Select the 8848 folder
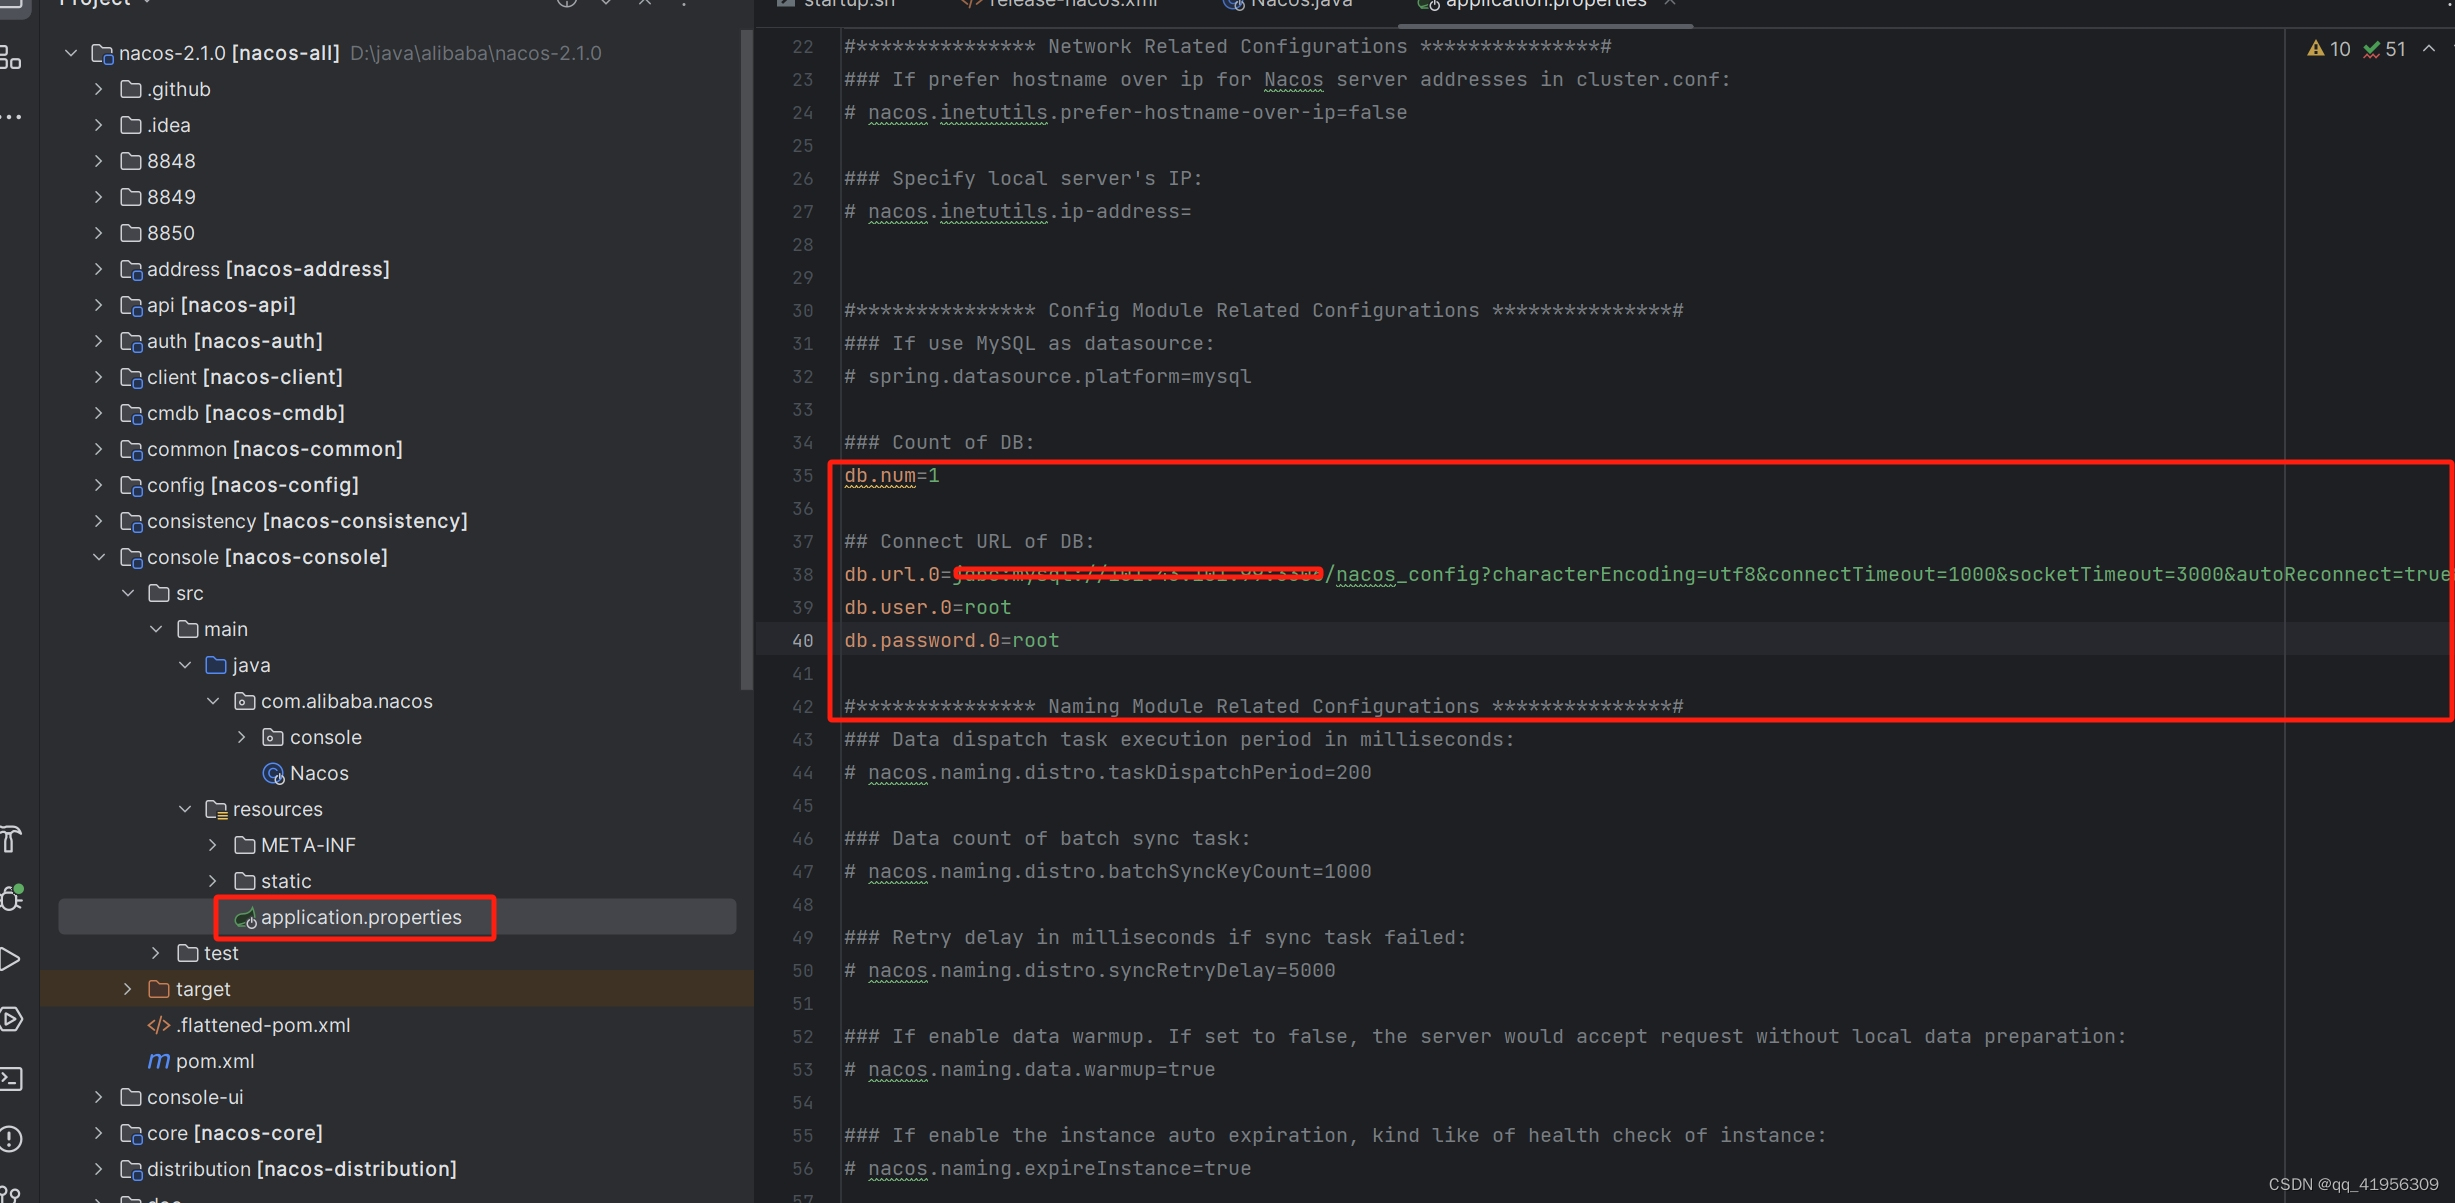The image size is (2455, 1203). tap(158, 161)
